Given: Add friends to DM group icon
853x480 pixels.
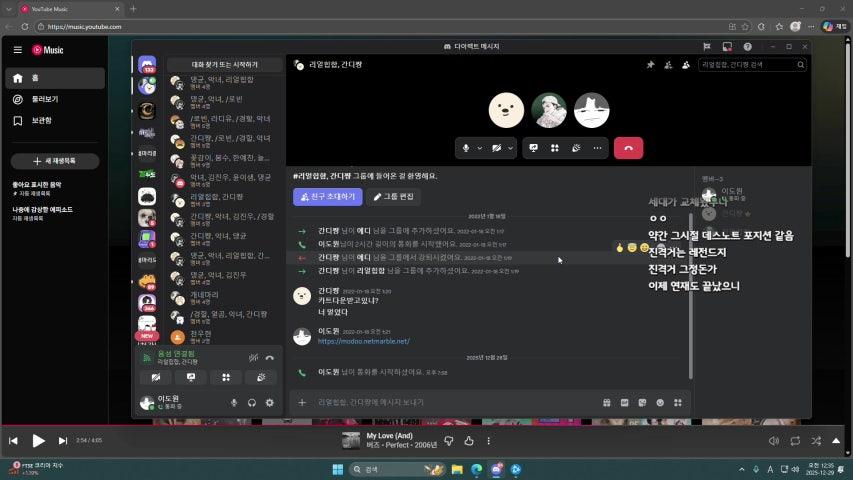Looking at the screenshot, I should tap(668, 65).
